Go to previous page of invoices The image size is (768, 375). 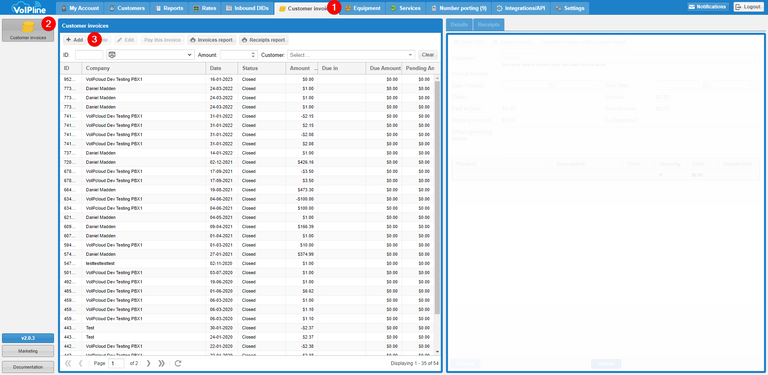coord(81,363)
